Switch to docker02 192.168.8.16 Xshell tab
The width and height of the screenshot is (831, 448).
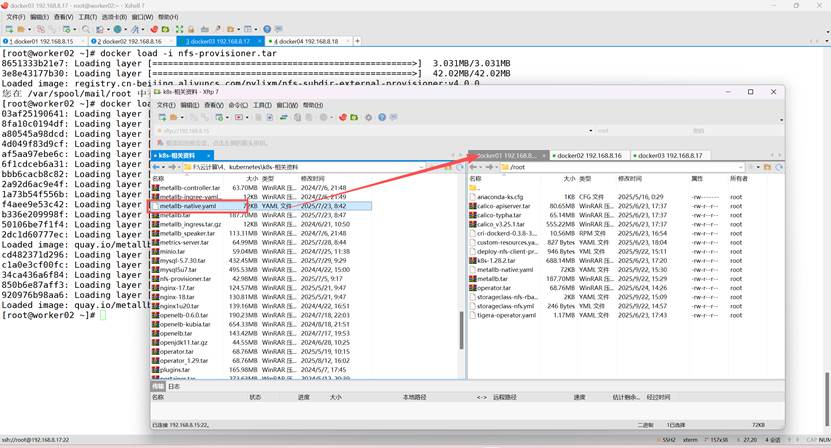click(130, 41)
